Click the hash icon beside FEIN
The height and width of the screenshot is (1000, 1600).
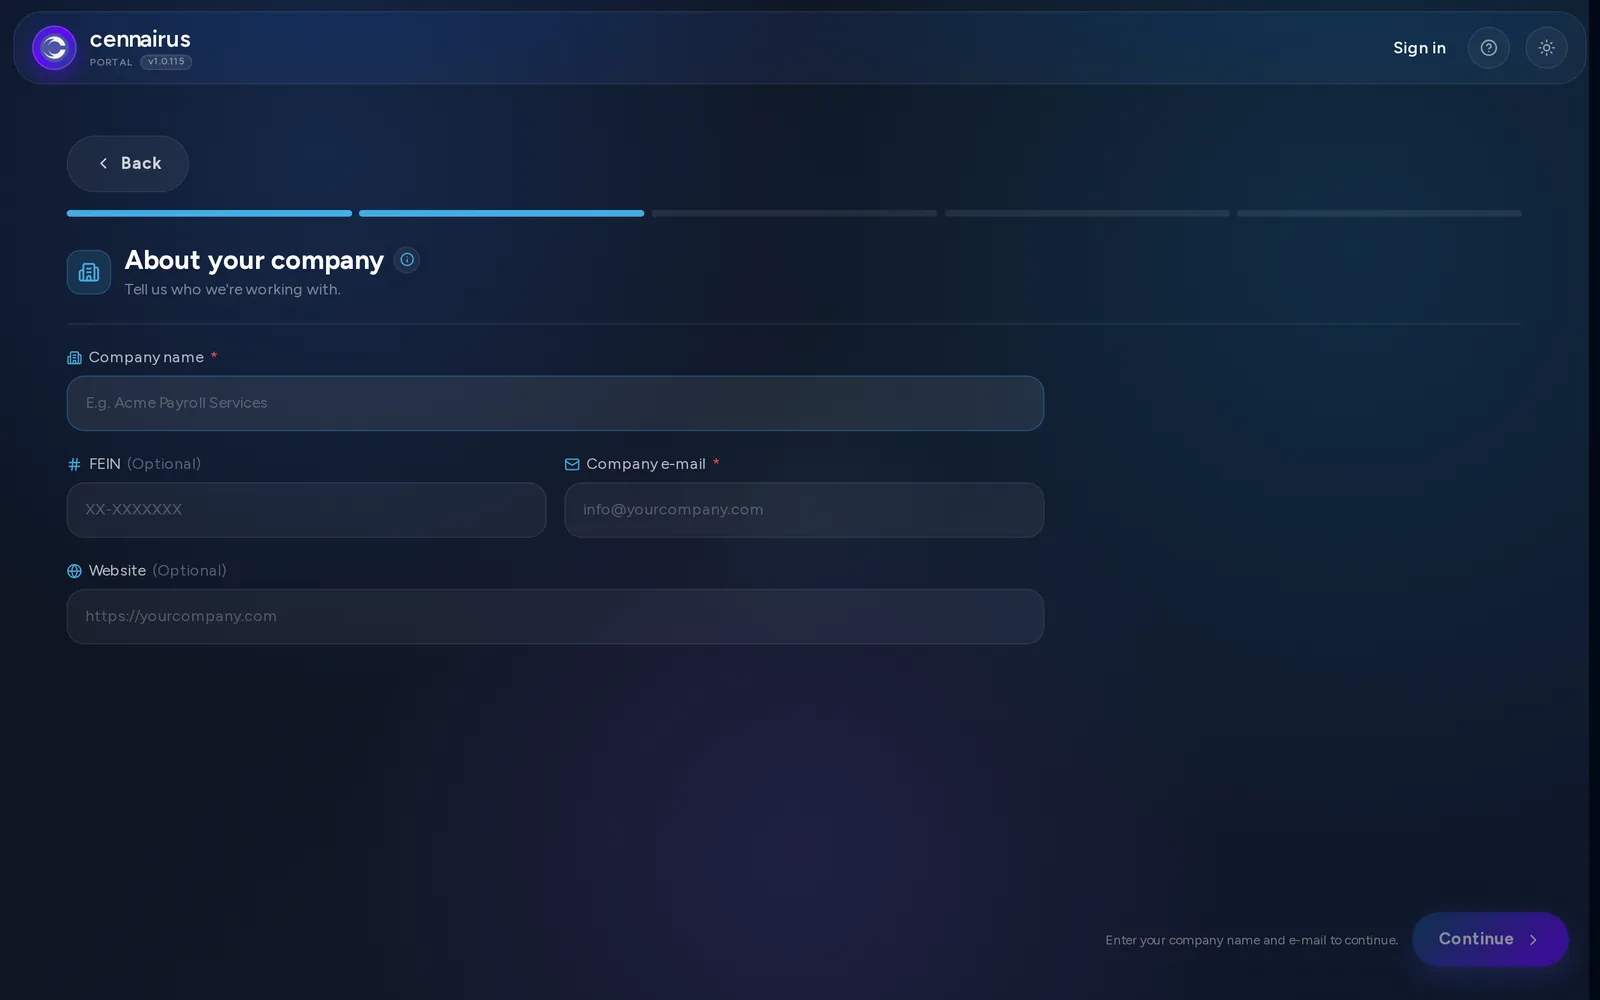click(x=74, y=464)
